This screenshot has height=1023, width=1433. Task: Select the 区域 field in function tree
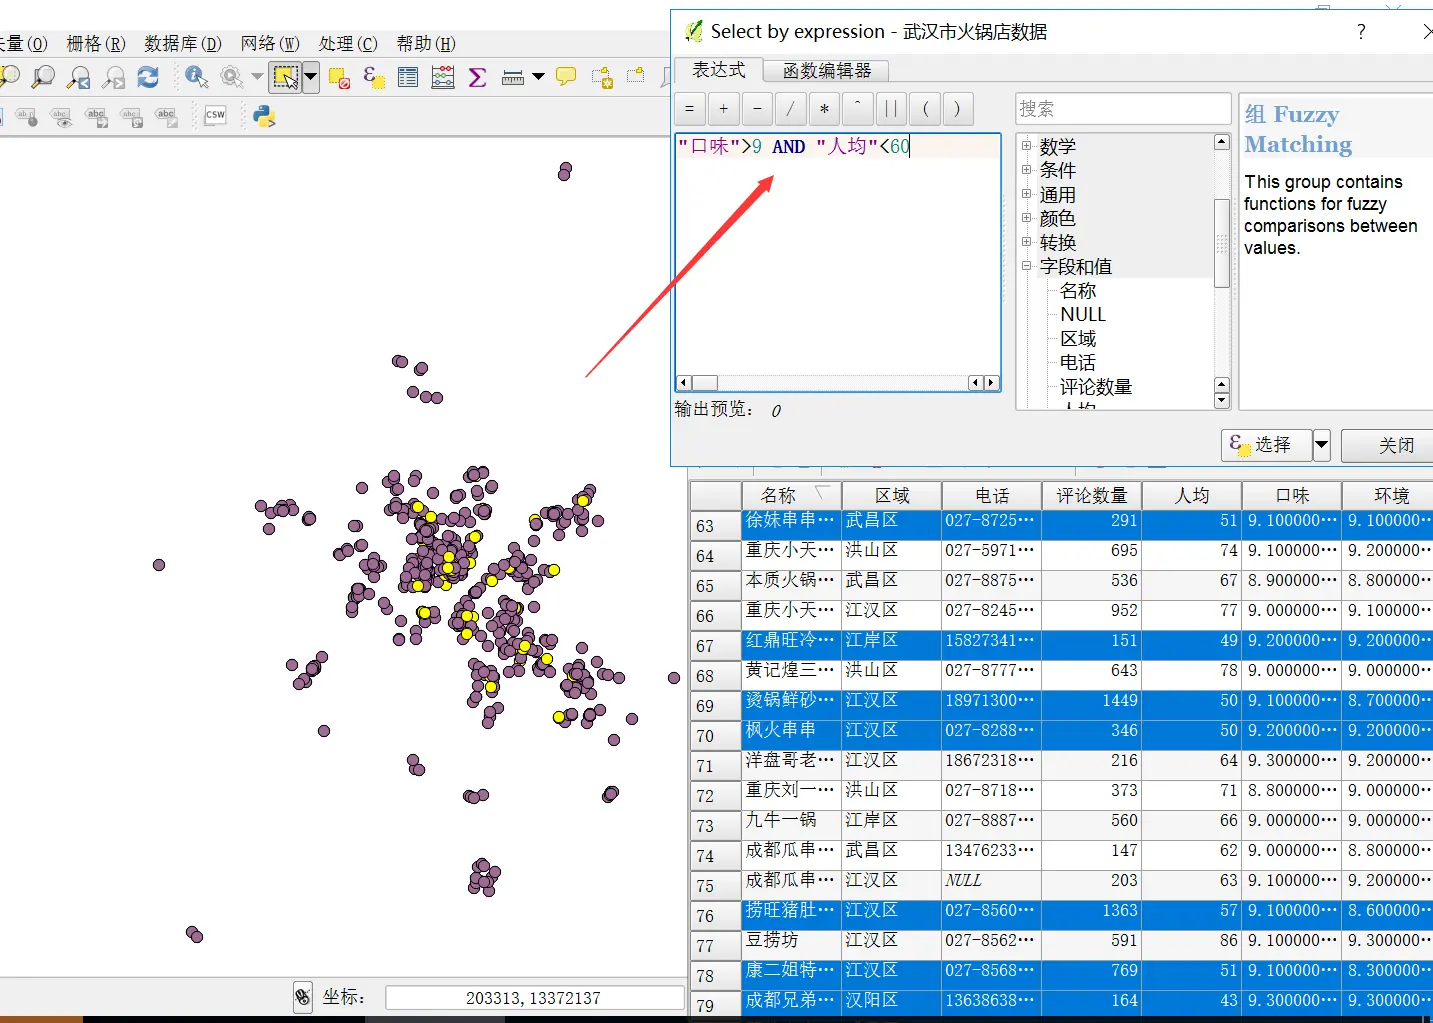[x=1078, y=339]
